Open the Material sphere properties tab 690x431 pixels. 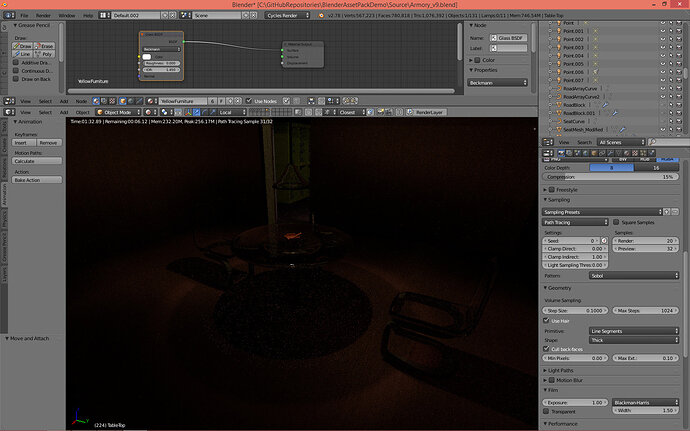click(627, 153)
